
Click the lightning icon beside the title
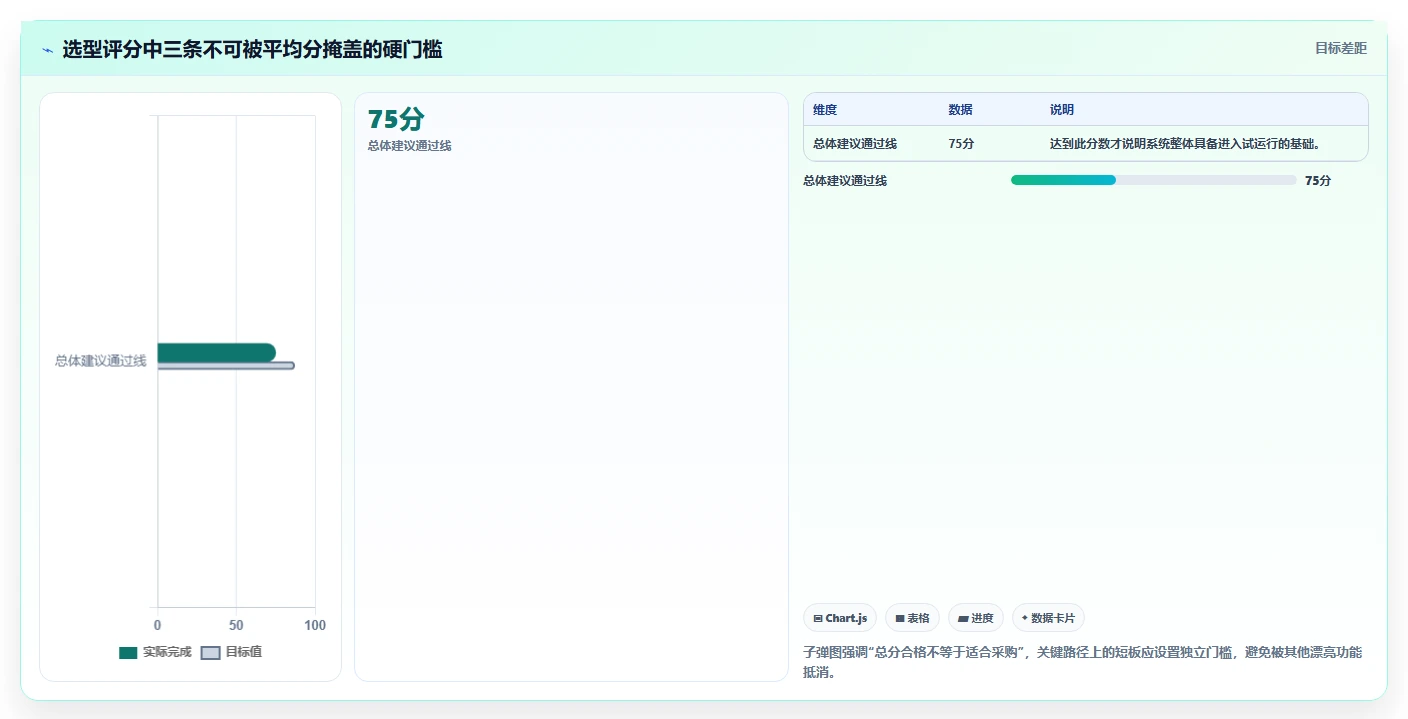point(47,50)
